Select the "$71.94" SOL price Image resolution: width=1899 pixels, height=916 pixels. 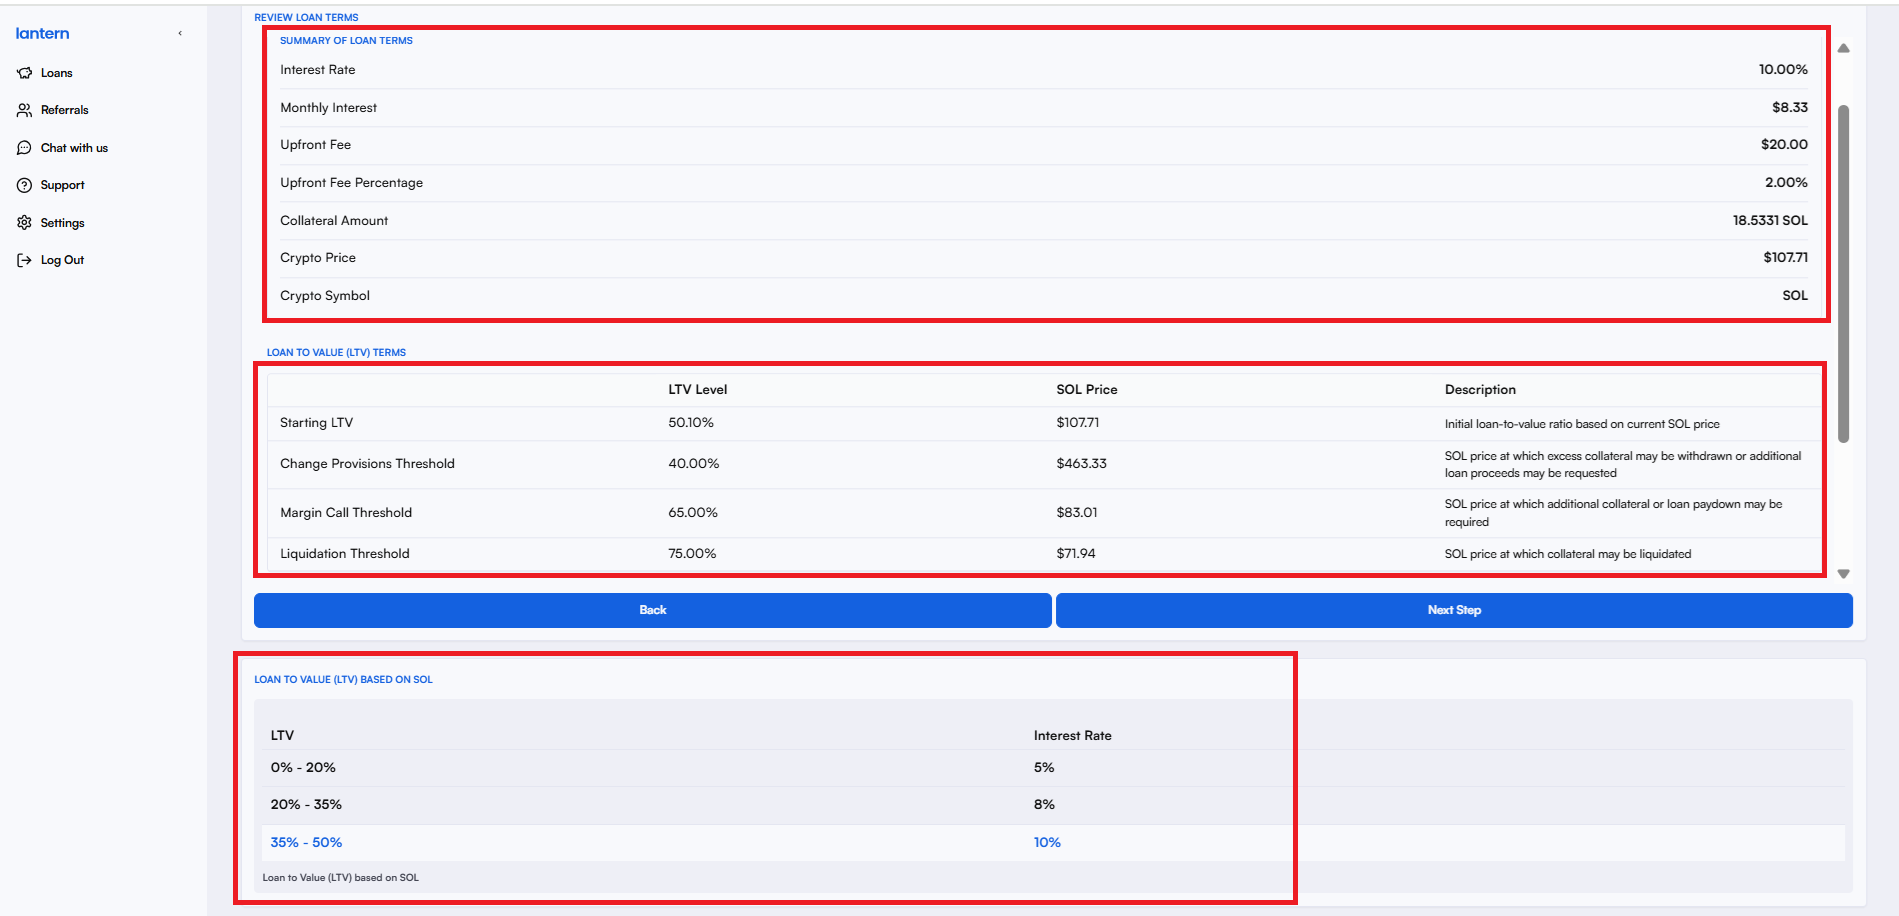1076,554
